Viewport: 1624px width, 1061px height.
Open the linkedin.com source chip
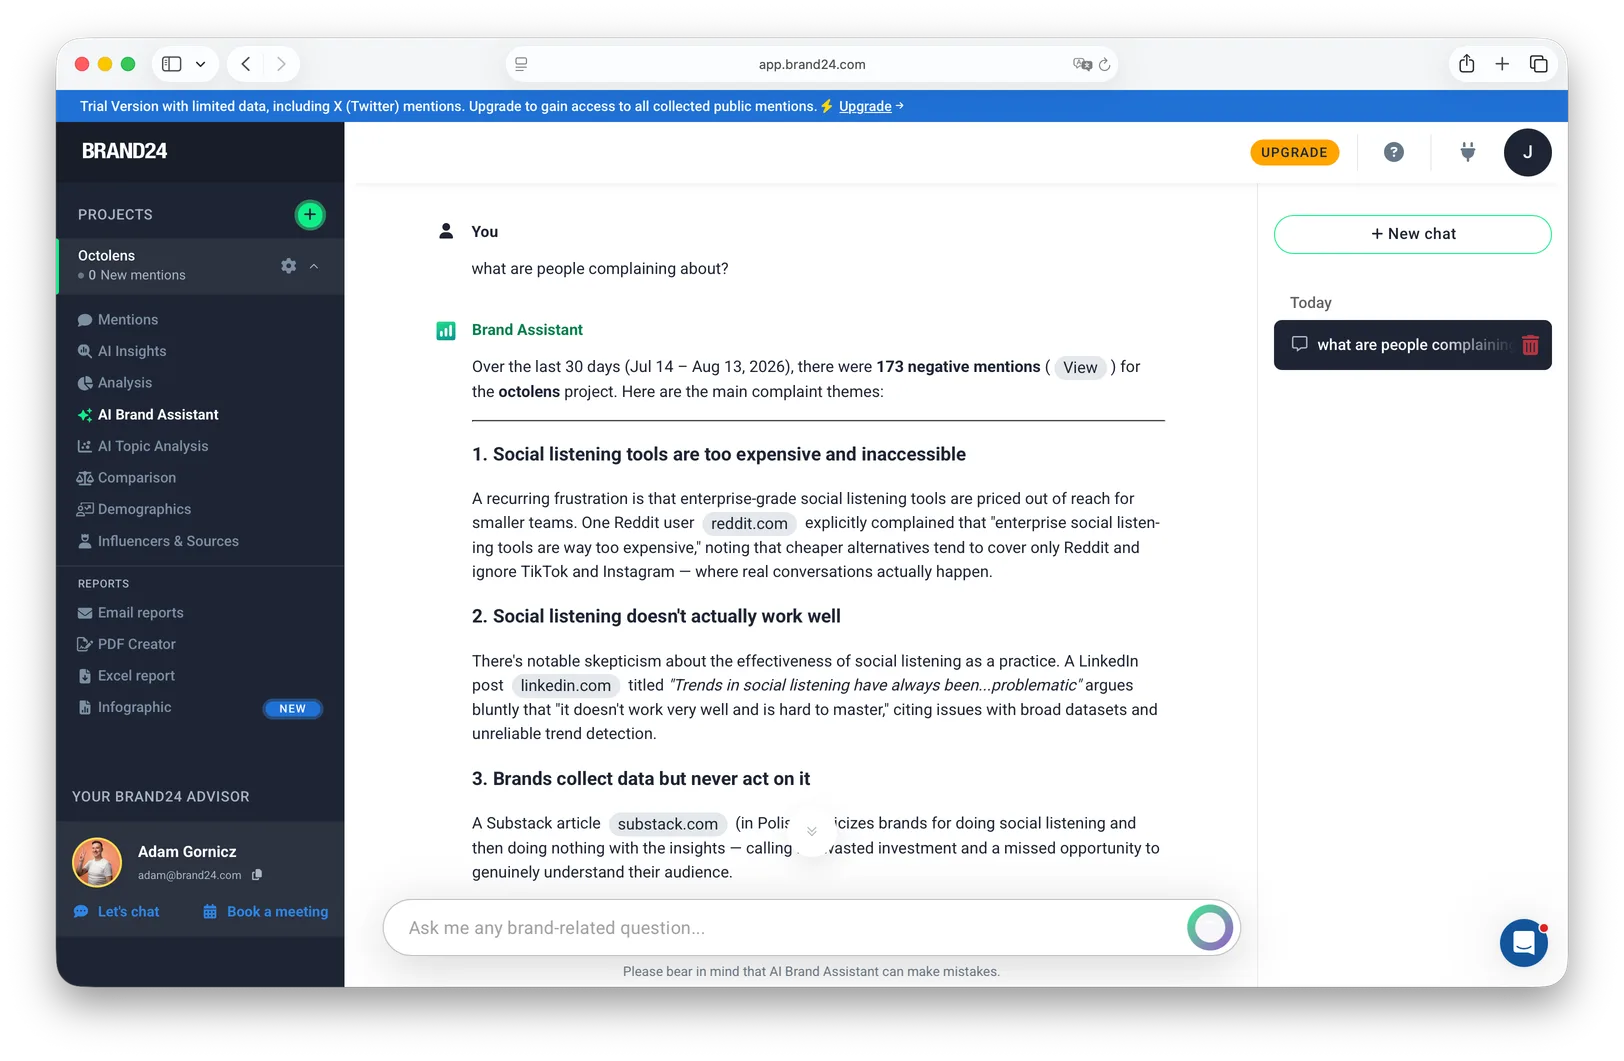(x=565, y=686)
